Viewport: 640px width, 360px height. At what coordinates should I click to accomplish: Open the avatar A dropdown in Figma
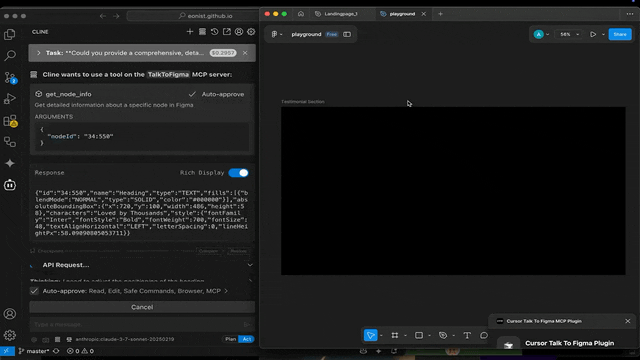click(541, 34)
